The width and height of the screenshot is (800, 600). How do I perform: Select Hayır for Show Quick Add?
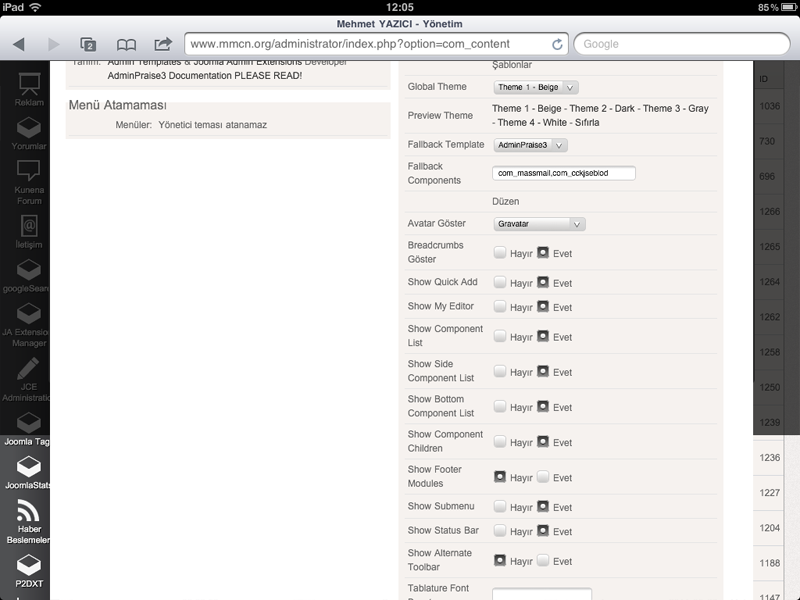tap(499, 282)
